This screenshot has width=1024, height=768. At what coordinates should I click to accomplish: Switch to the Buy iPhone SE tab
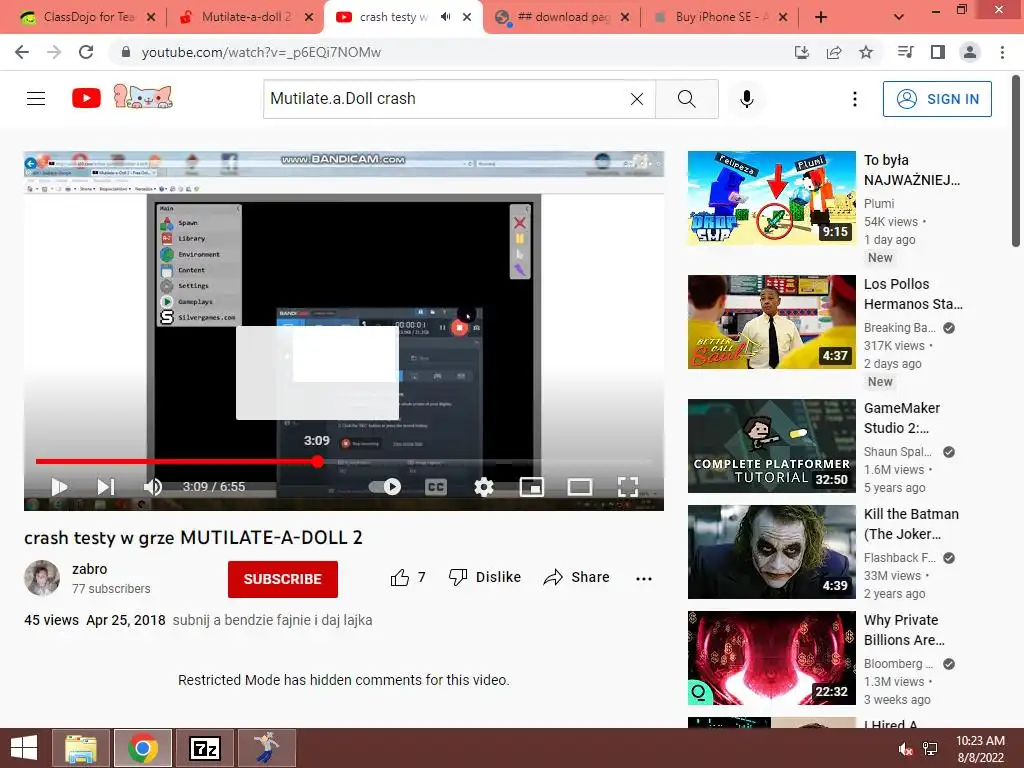tap(721, 17)
